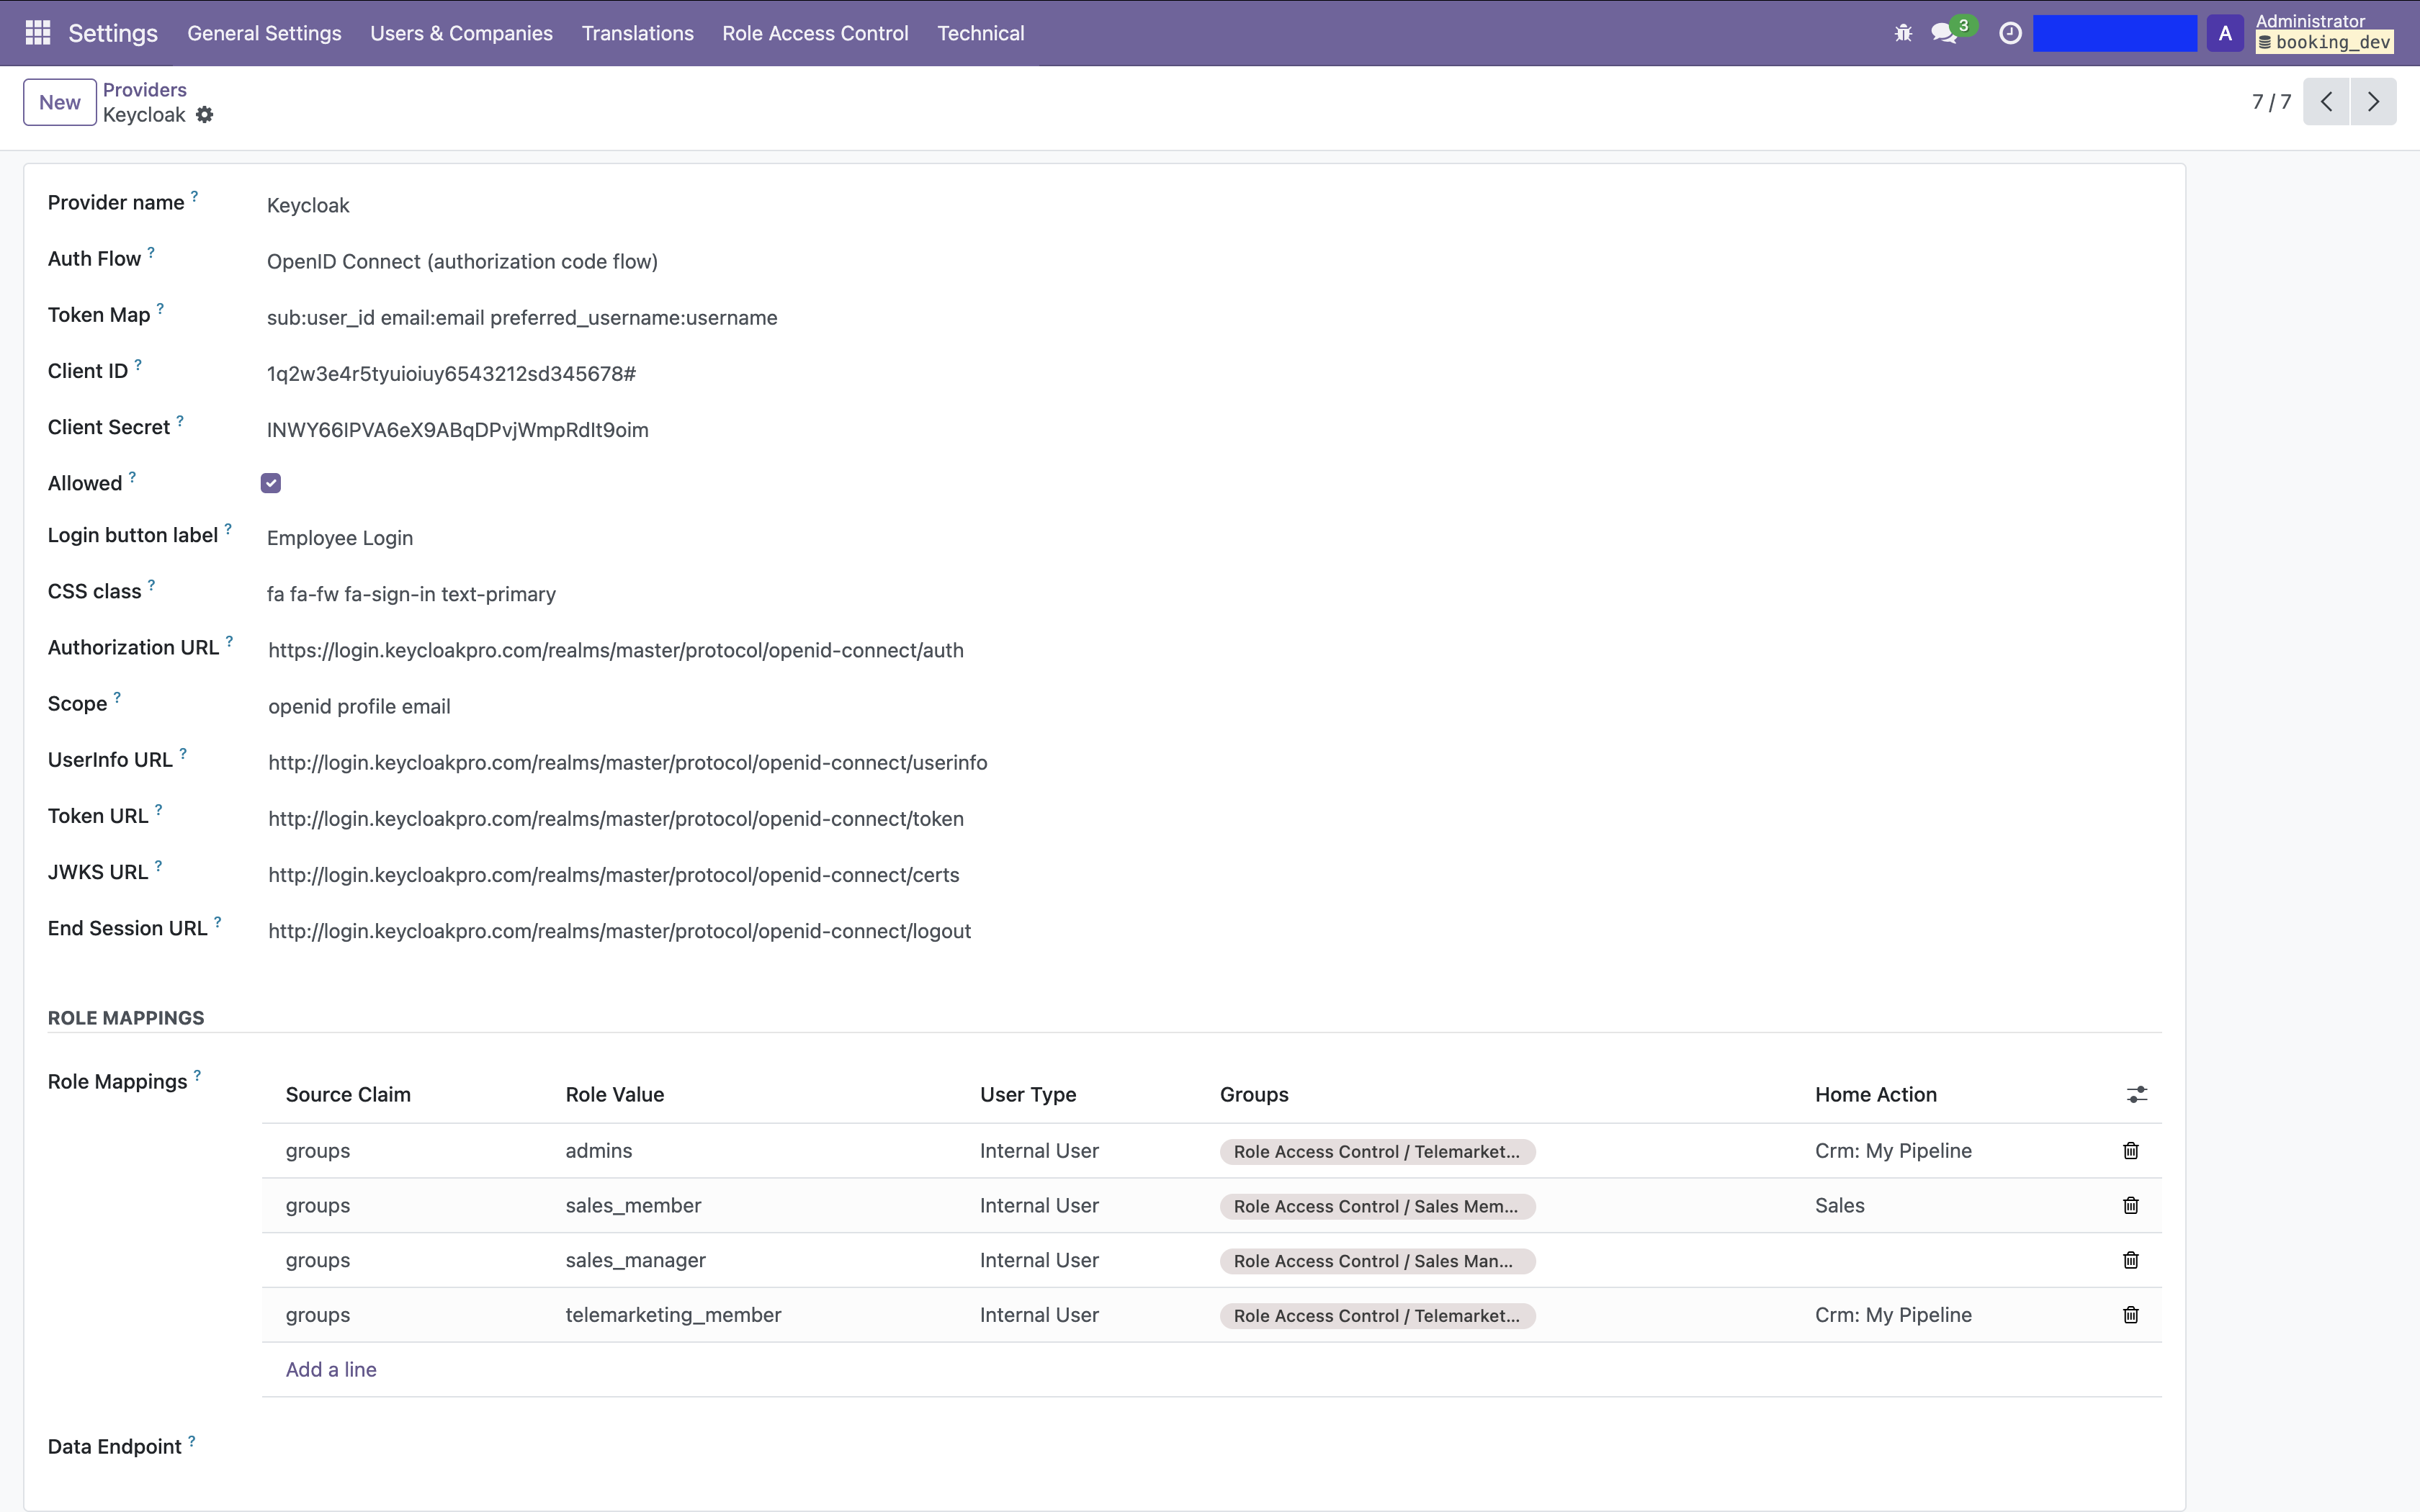This screenshot has height=1512, width=2420.
Task: Open the apps grid menu icon
Action: click(38, 33)
